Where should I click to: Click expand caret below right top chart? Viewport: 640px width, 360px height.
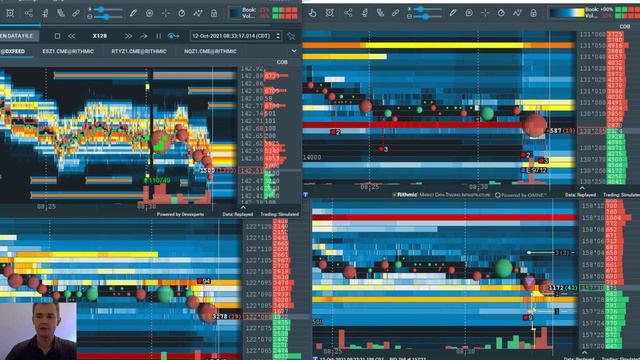(582, 188)
